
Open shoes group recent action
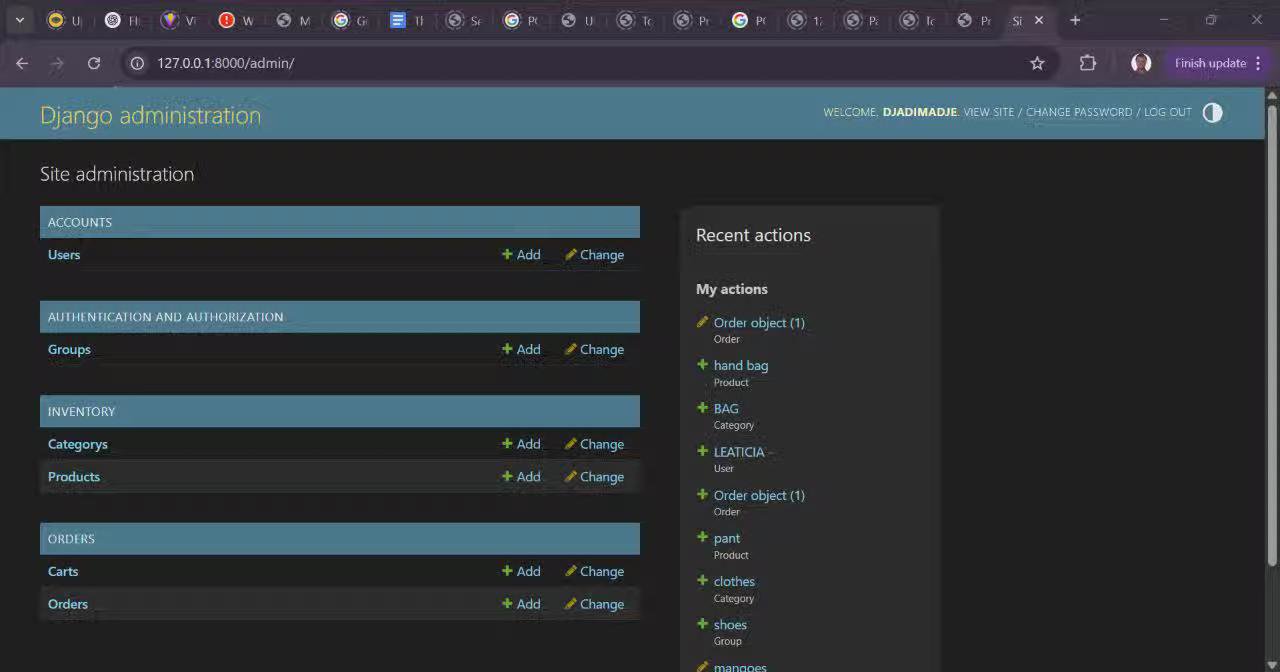(730, 625)
